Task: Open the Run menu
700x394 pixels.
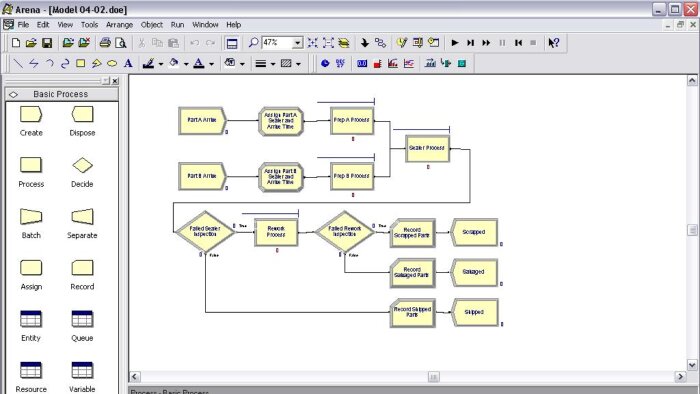Action: (177, 25)
